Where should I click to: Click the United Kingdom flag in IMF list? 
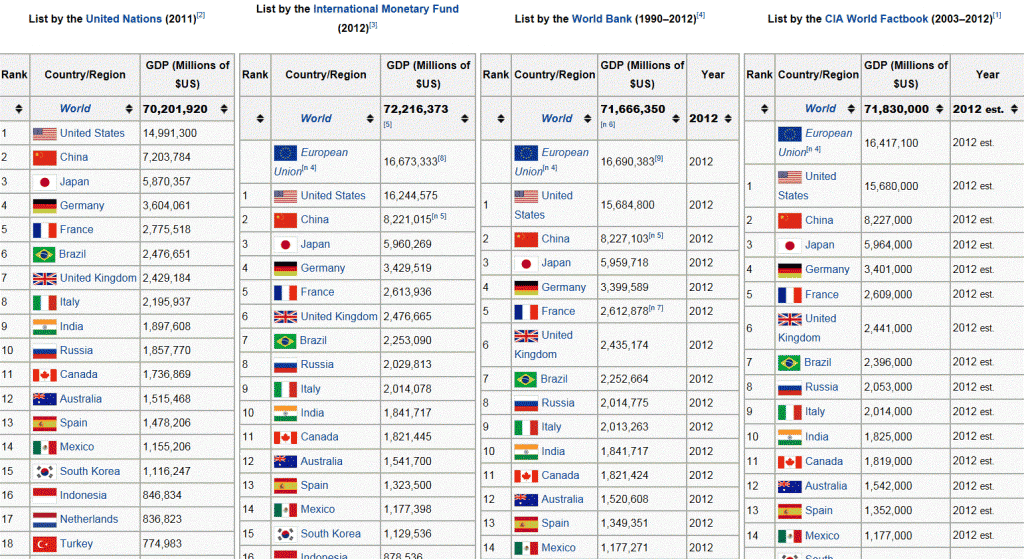point(285,317)
